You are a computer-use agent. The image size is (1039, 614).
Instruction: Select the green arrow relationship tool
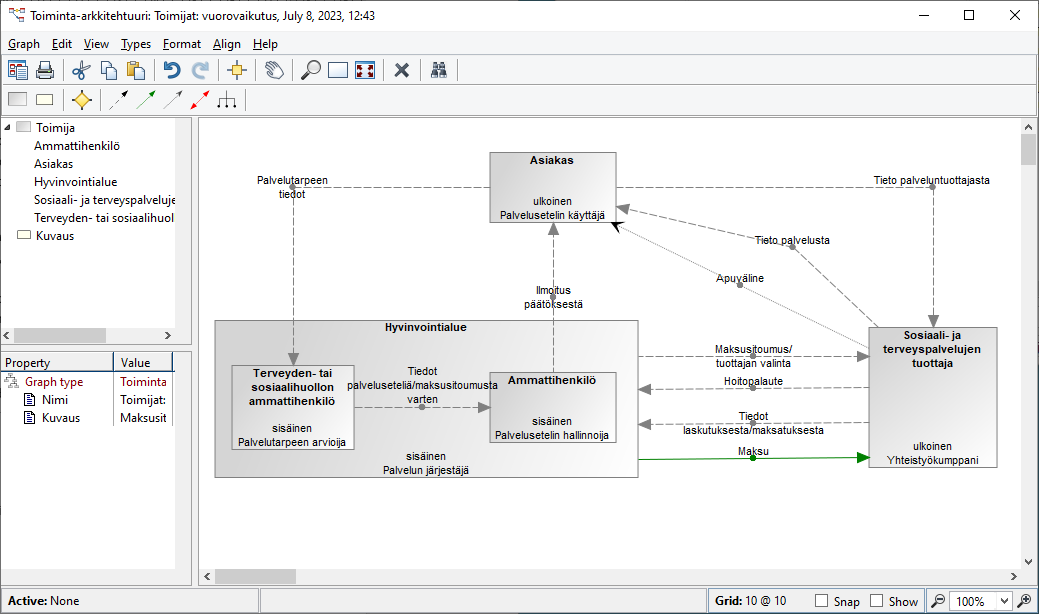(146, 99)
